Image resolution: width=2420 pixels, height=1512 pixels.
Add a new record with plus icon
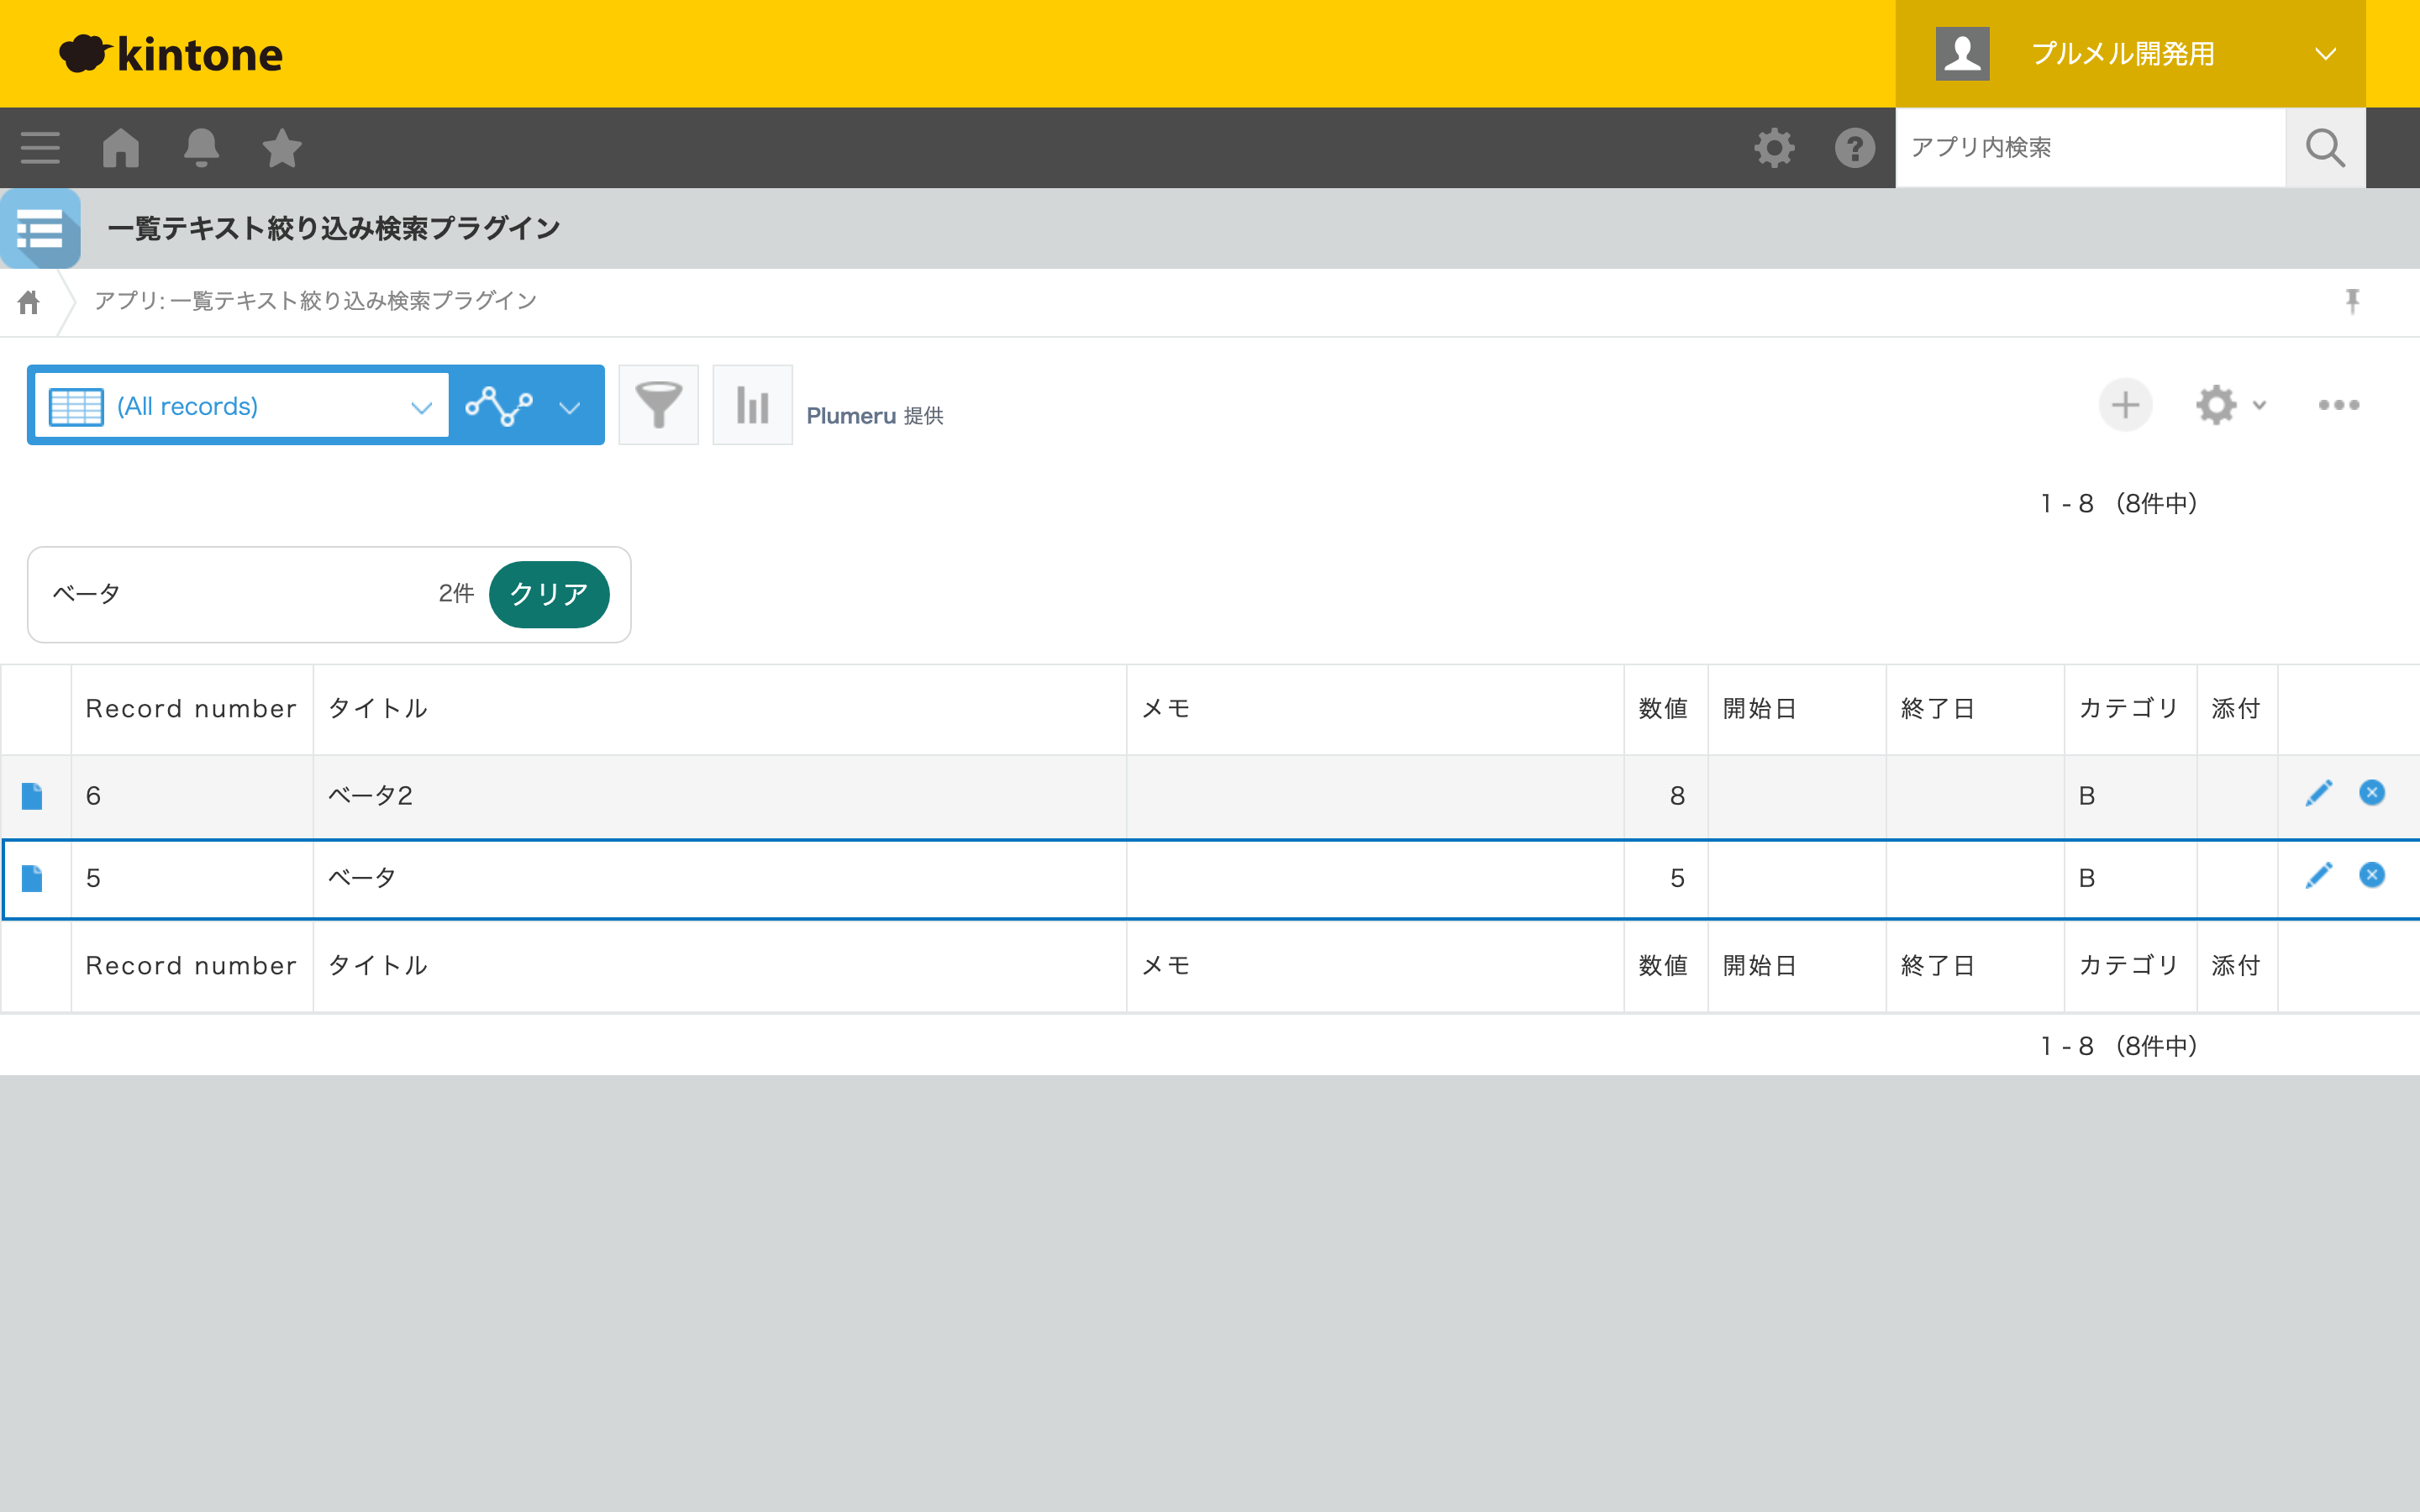coord(2125,405)
